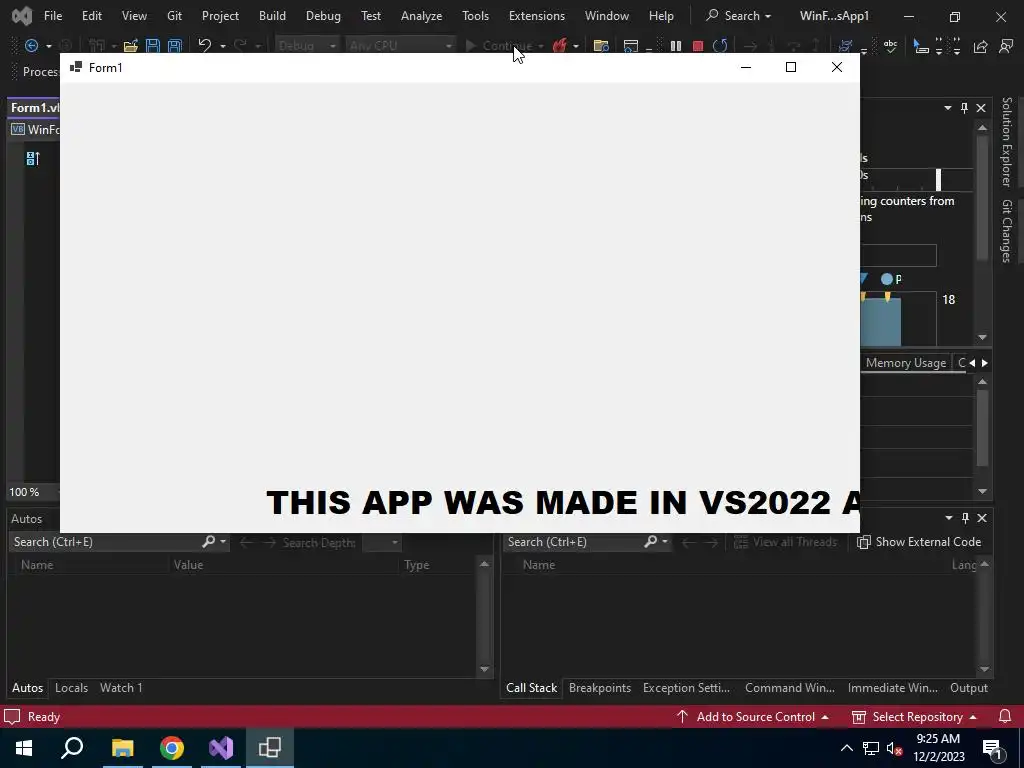
Task: Click the Open File folder icon
Action: coord(131,46)
